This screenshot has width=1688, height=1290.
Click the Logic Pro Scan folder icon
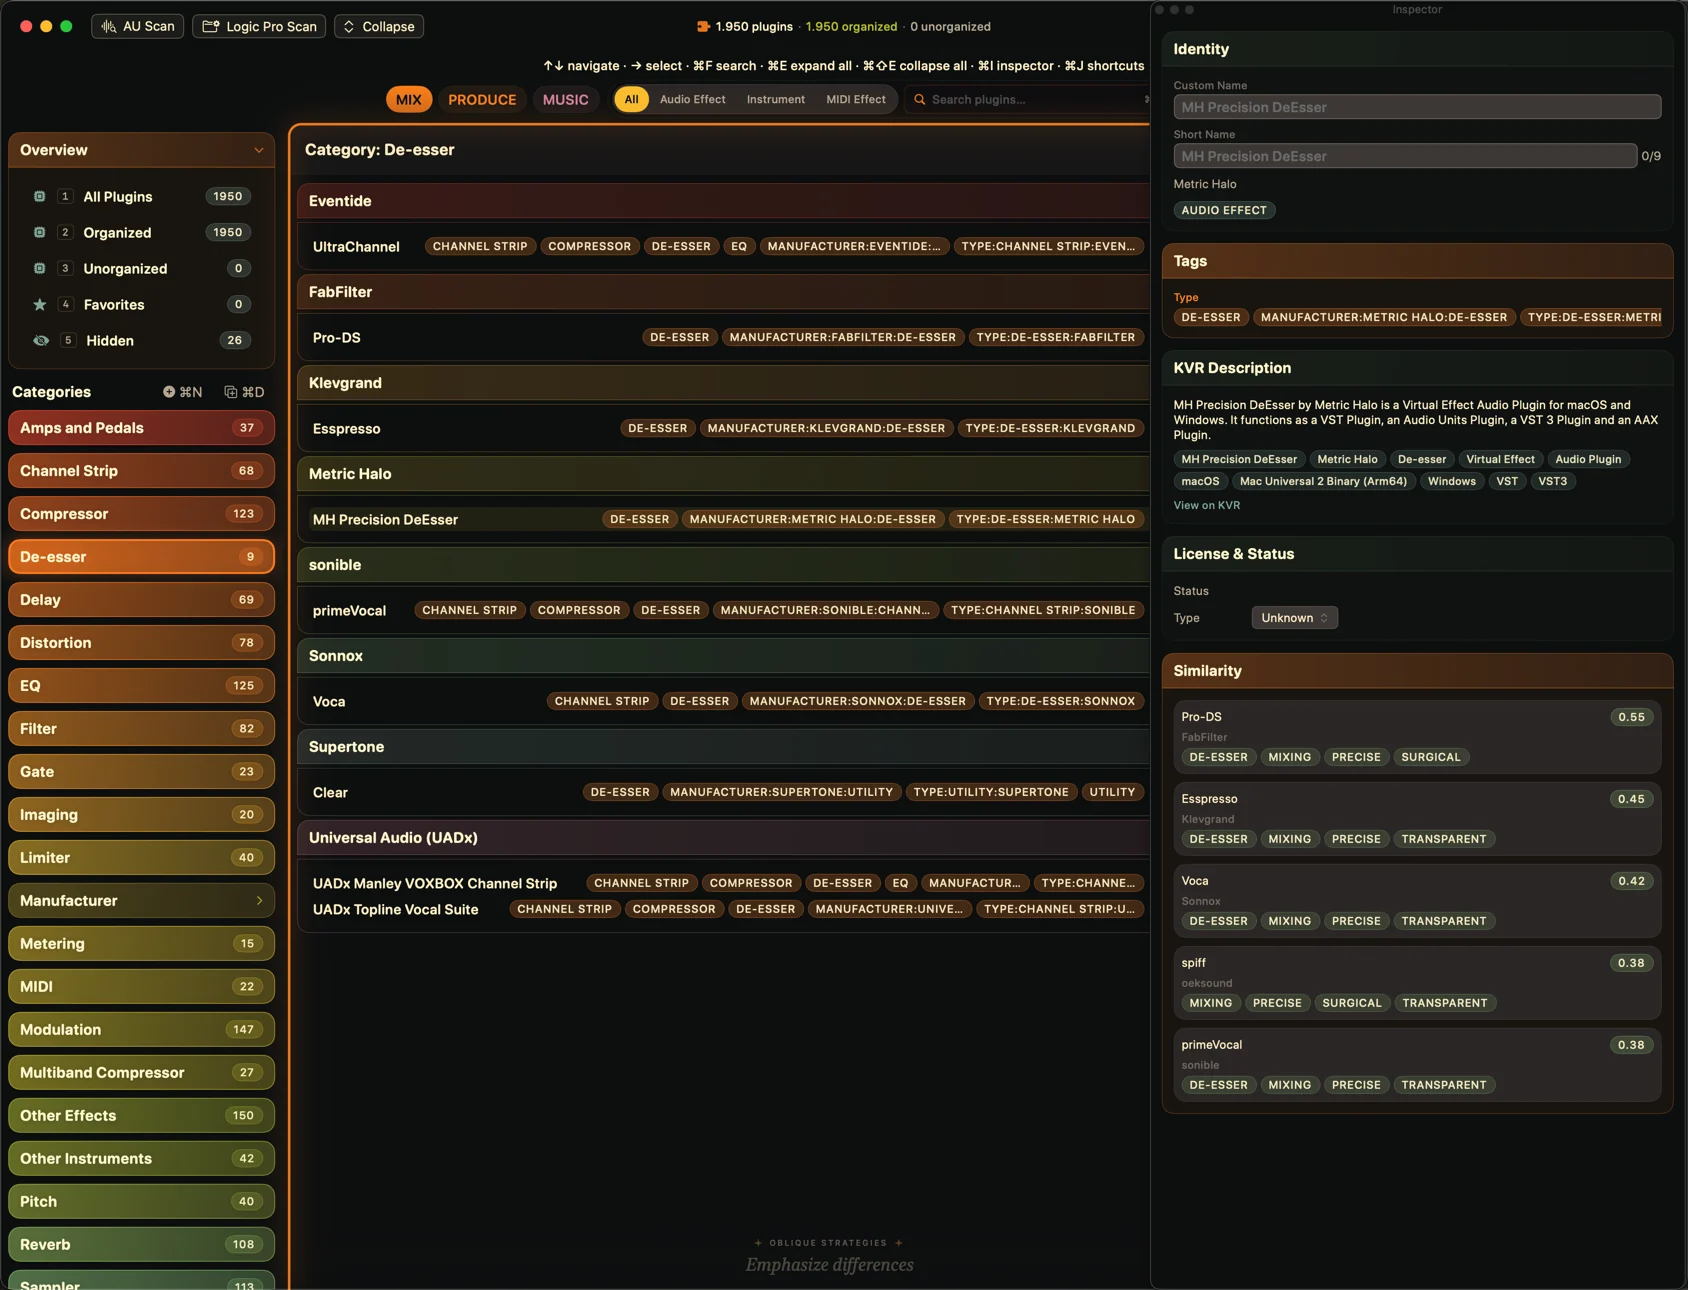point(211,26)
